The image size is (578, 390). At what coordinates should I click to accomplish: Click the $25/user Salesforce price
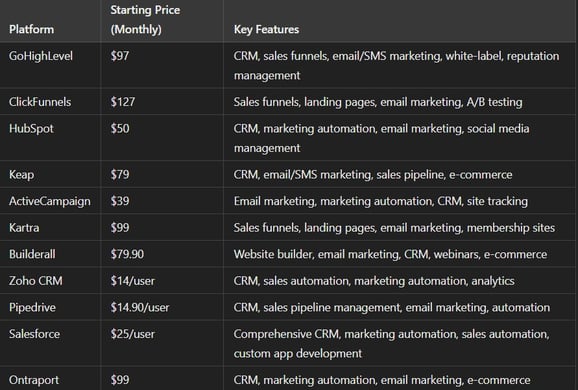133,334
